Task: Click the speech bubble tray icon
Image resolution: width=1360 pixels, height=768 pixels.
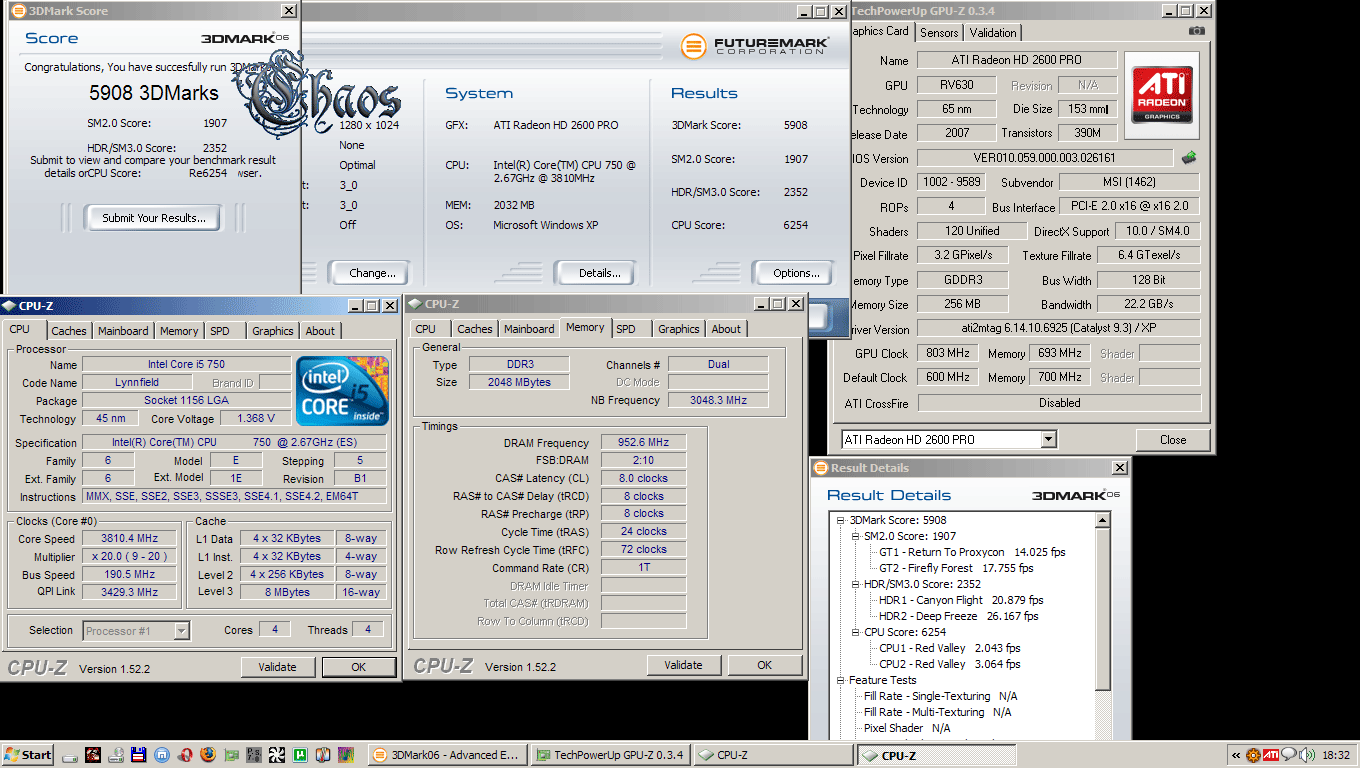Action: (1289, 754)
